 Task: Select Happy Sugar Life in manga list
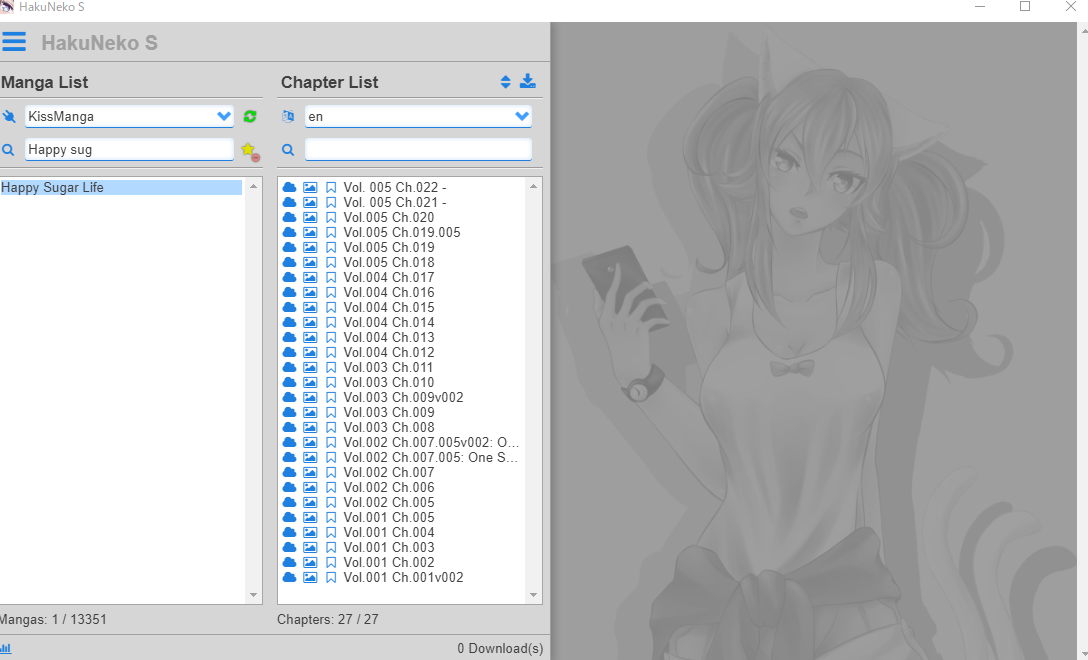point(121,187)
